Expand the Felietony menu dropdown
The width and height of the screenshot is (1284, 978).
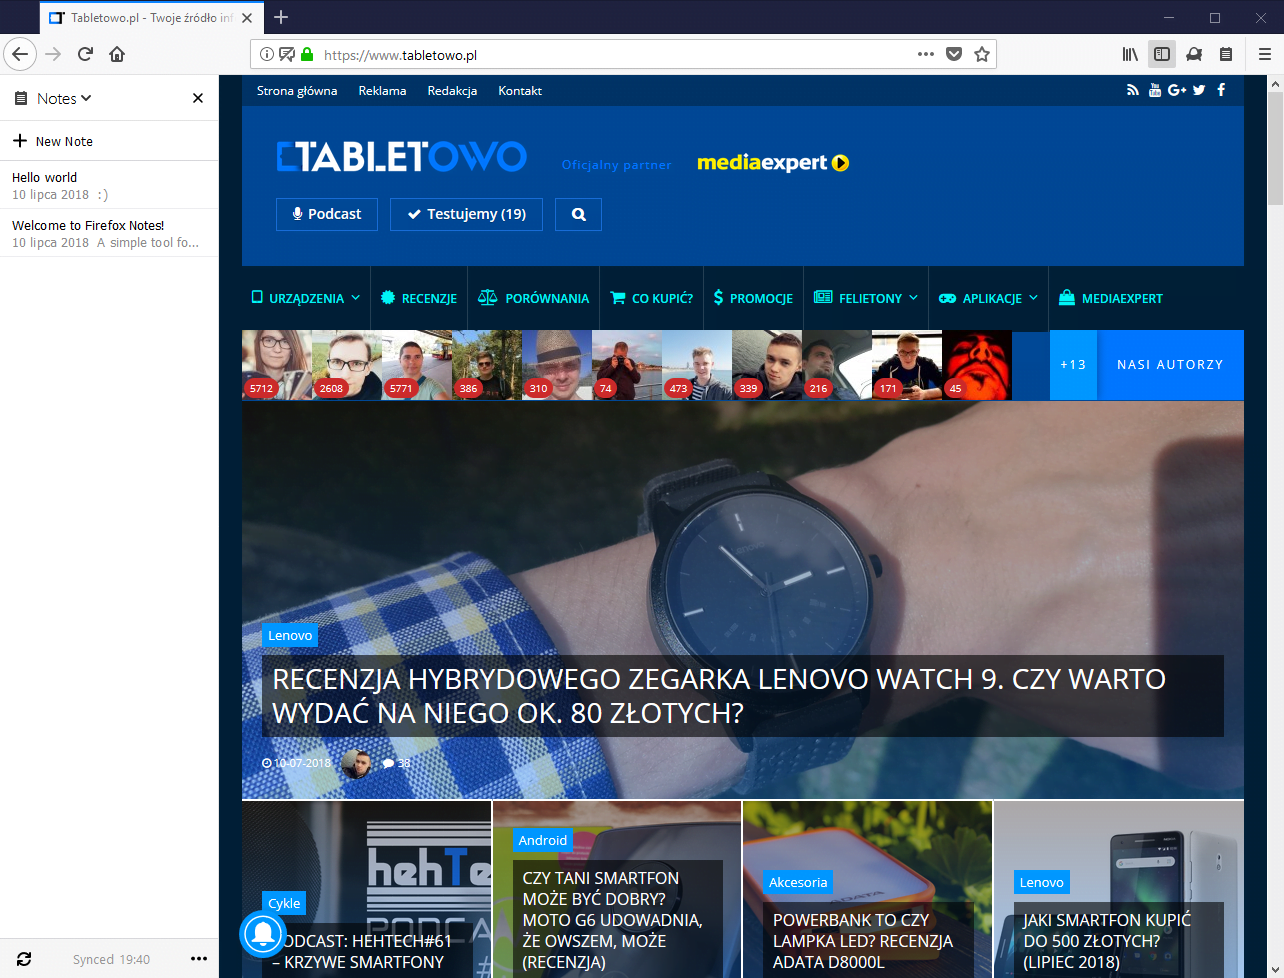click(x=865, y=298)
